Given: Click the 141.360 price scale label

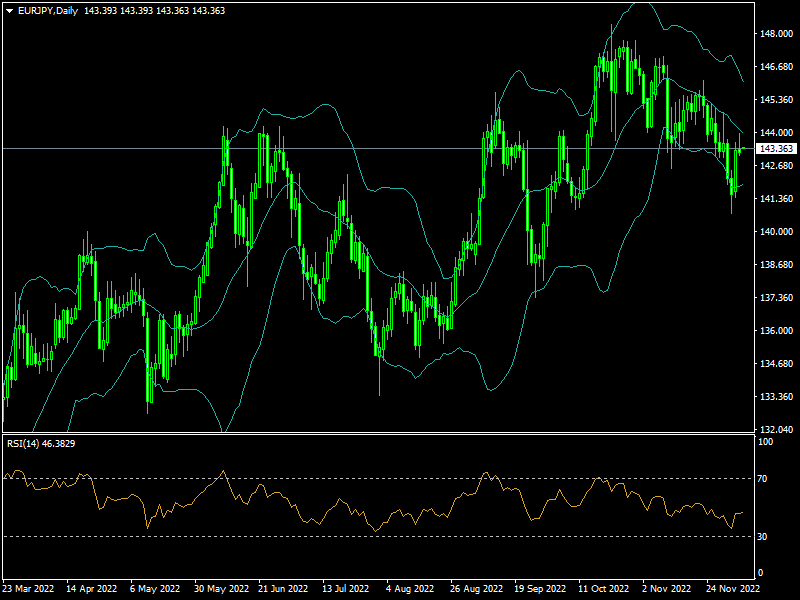Looking at the screenshot, I should [x=776, y=198].
